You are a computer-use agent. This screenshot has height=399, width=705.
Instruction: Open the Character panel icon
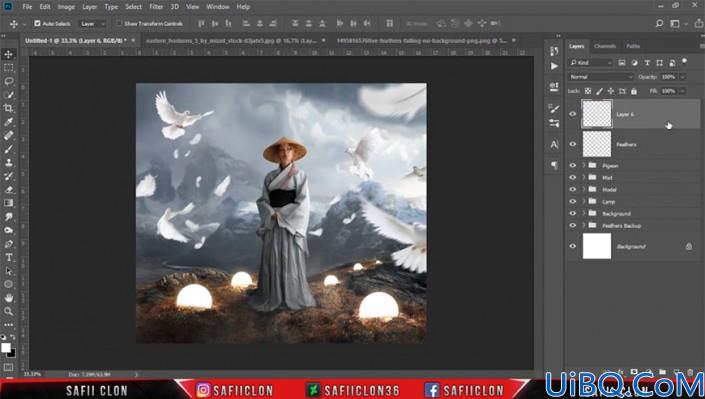pos(554,144)
